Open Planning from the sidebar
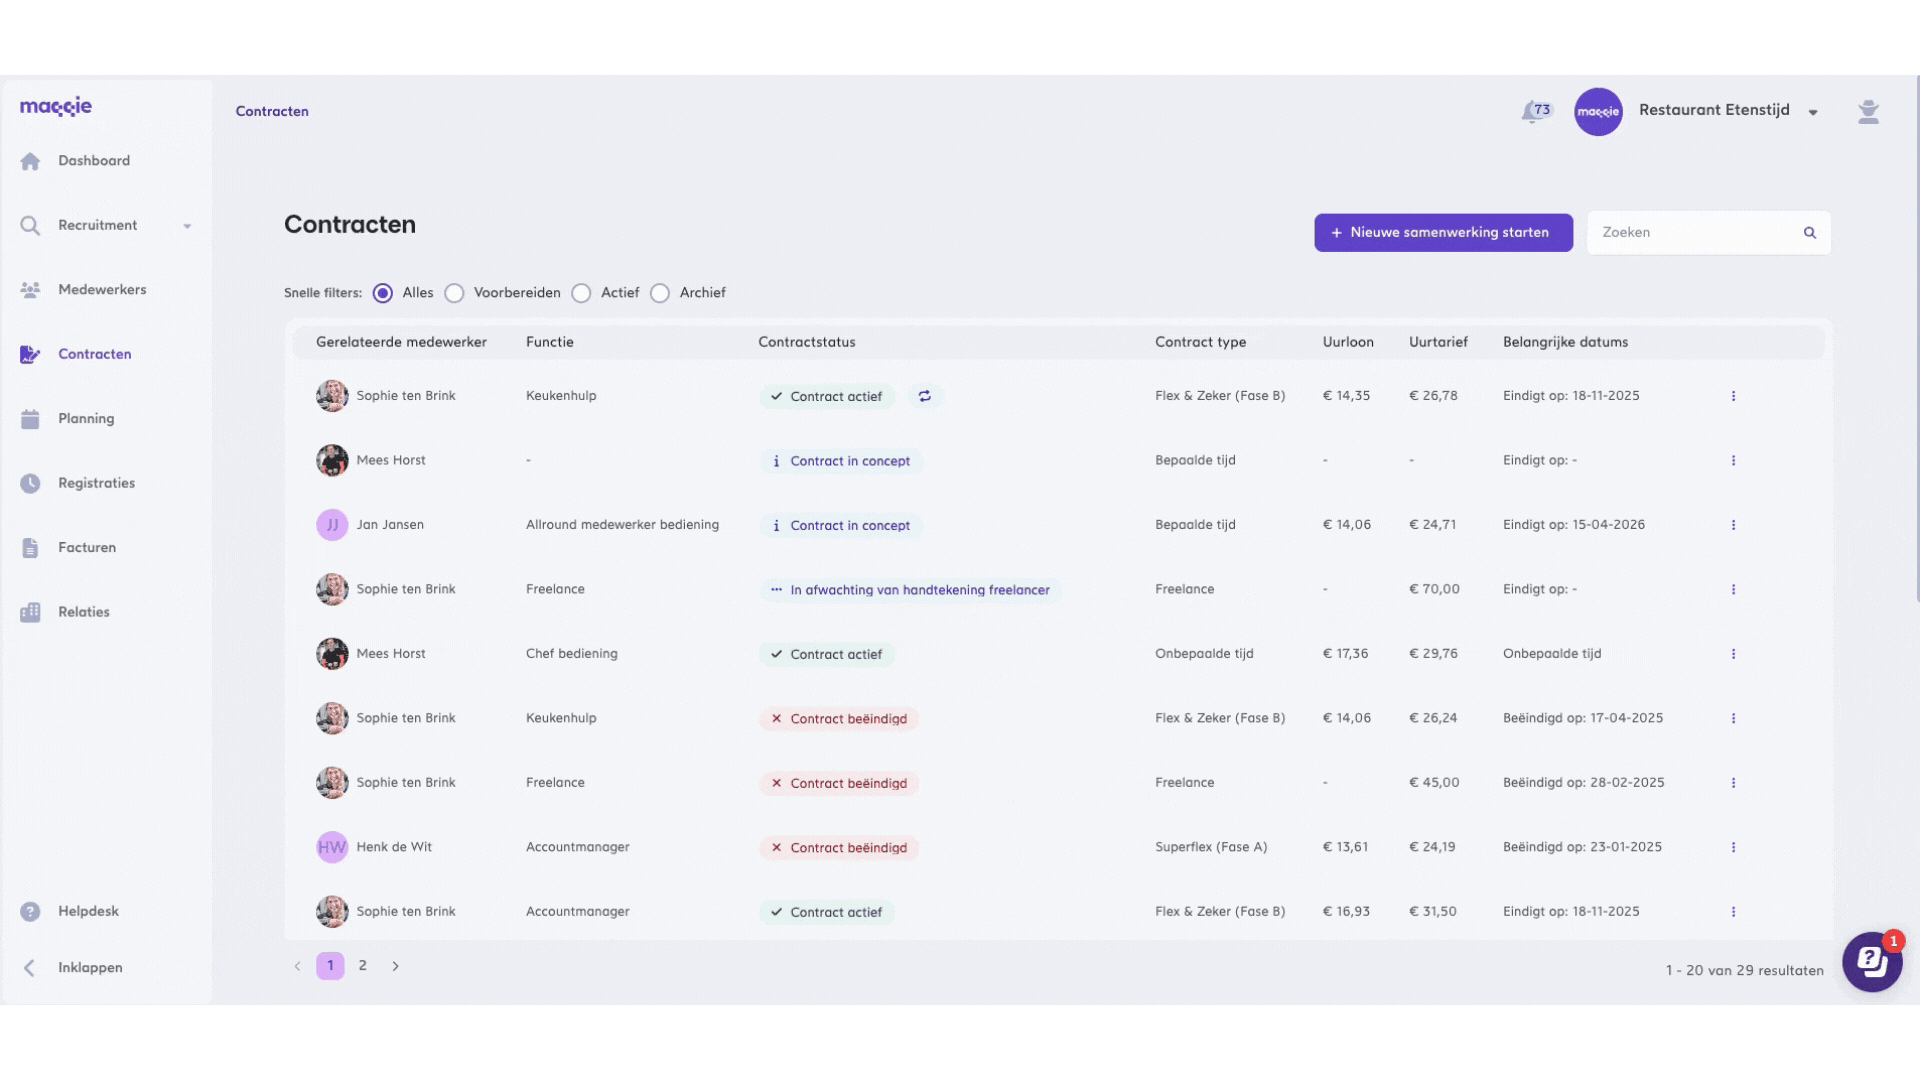This screenshot has width=1920, height=1080. point(86,419)
